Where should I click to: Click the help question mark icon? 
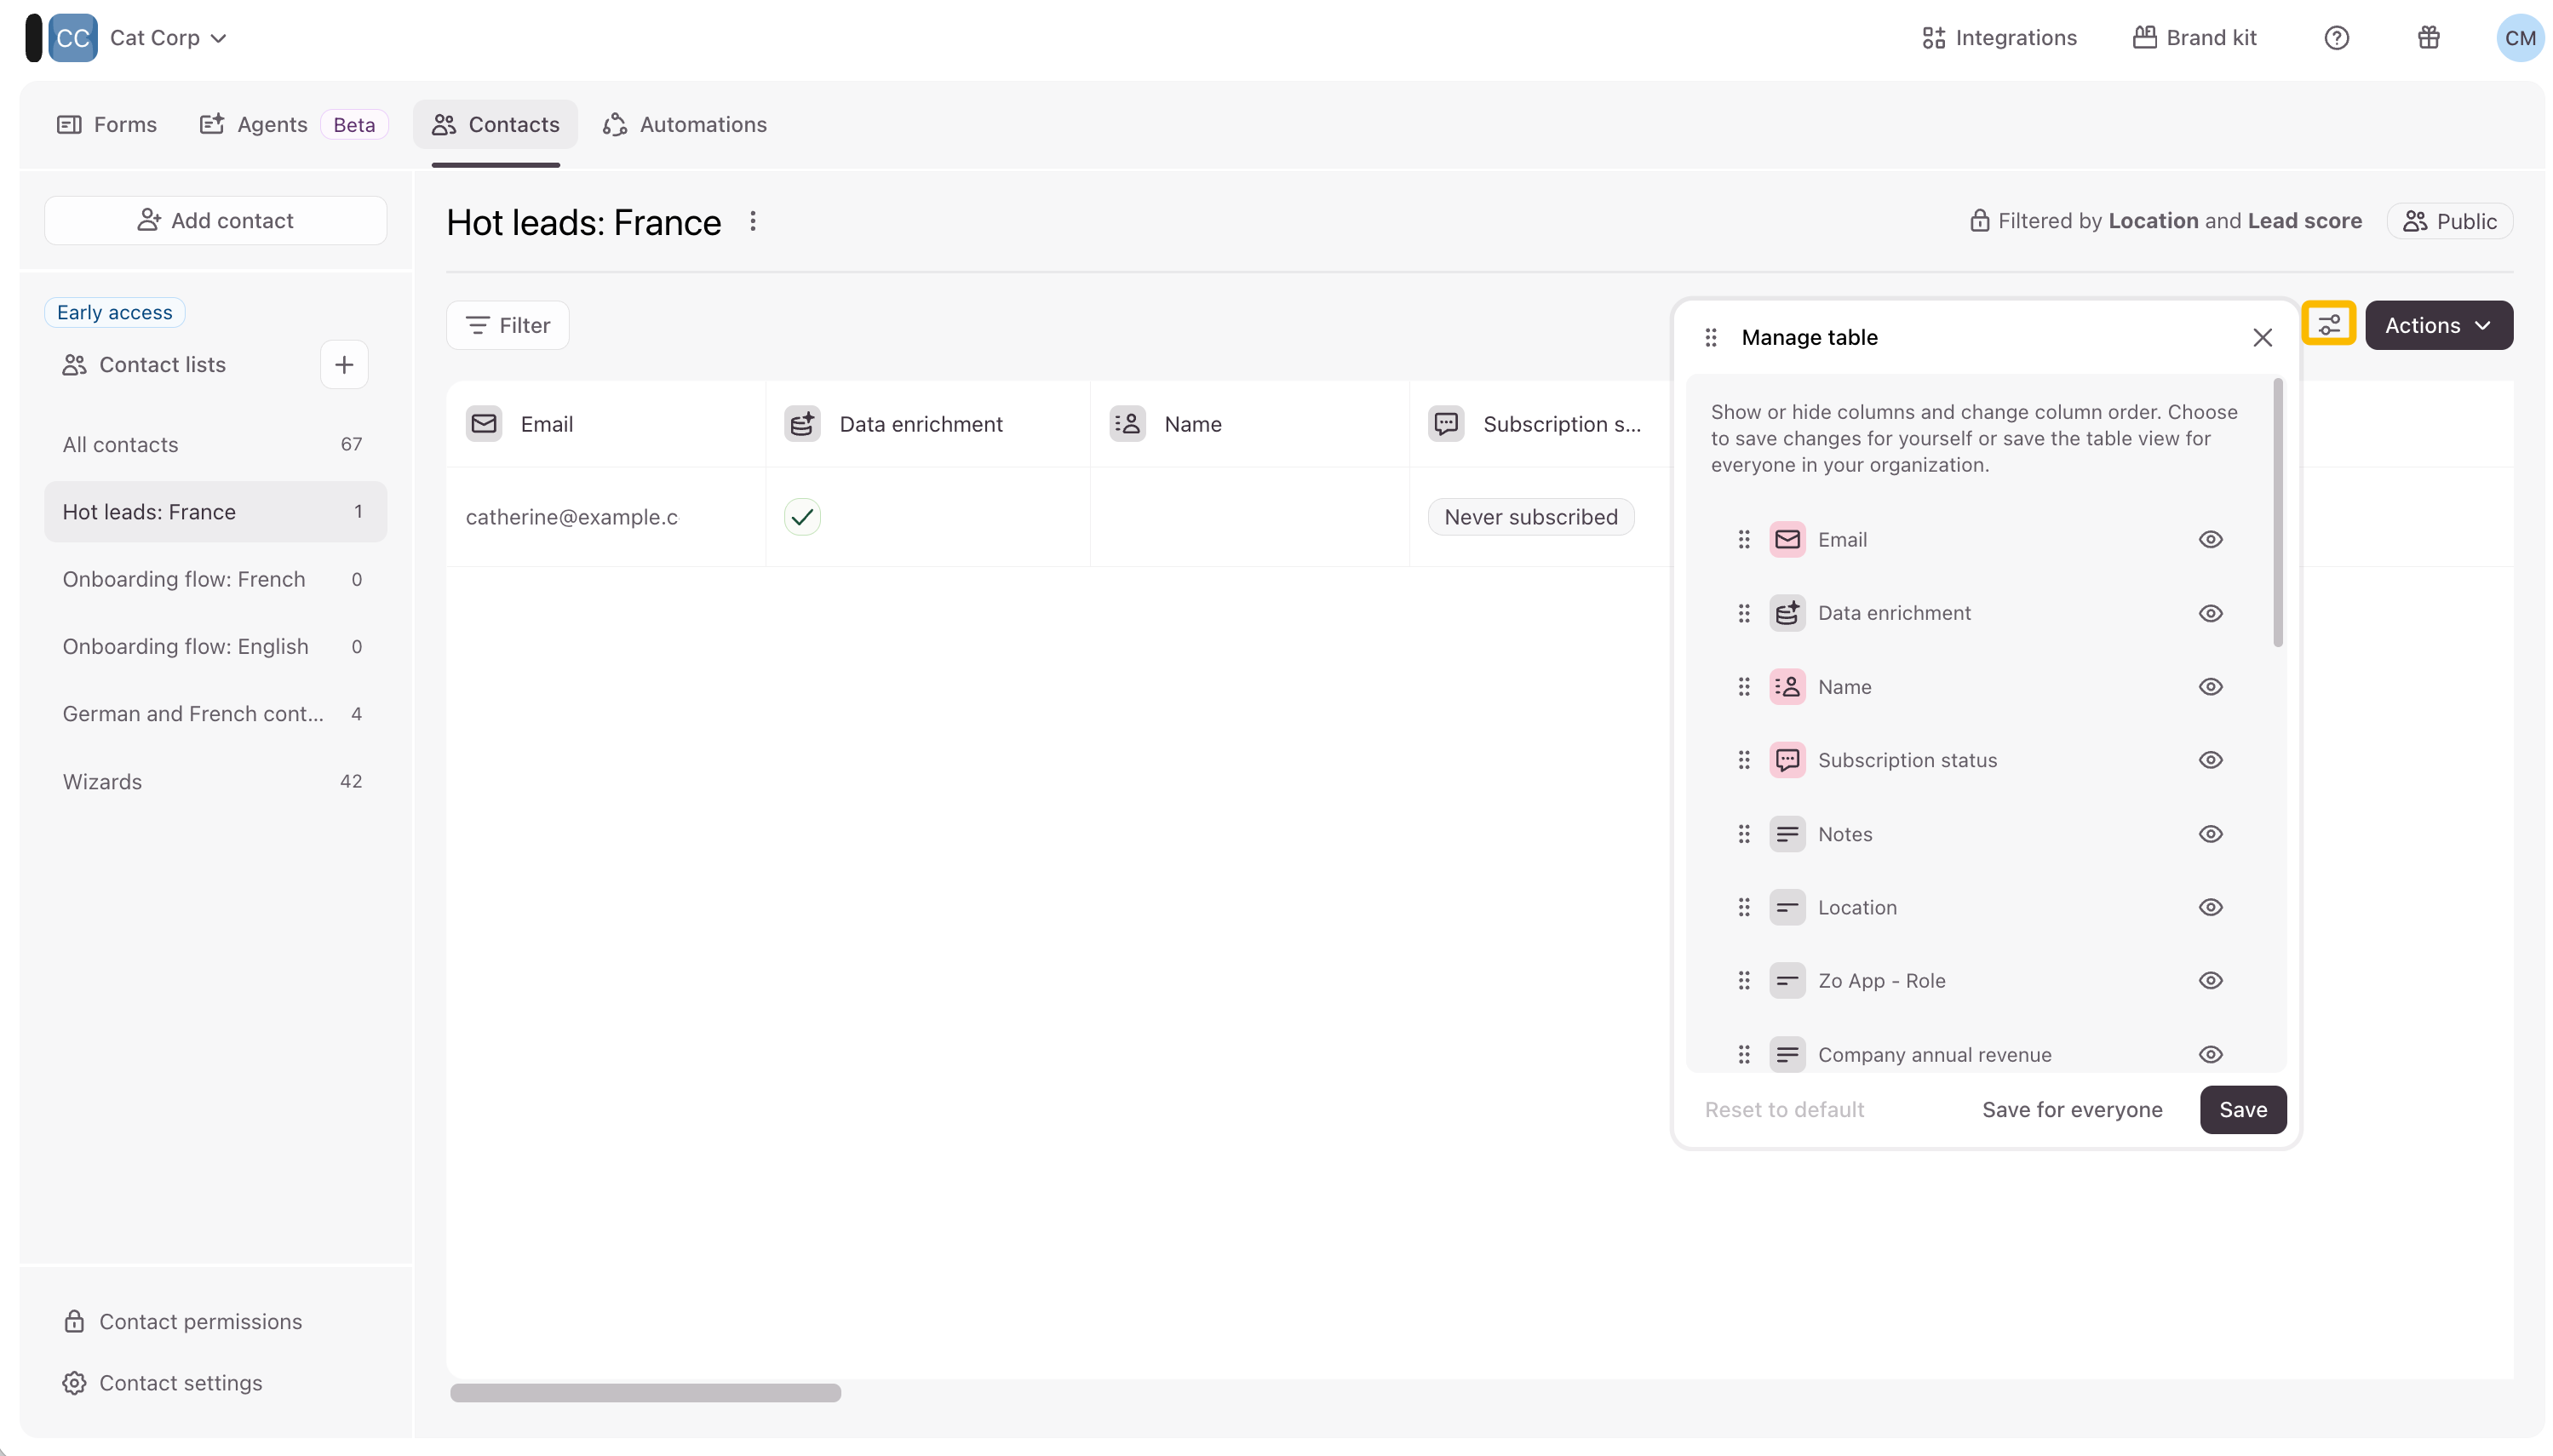click(x=2335, y=38)
